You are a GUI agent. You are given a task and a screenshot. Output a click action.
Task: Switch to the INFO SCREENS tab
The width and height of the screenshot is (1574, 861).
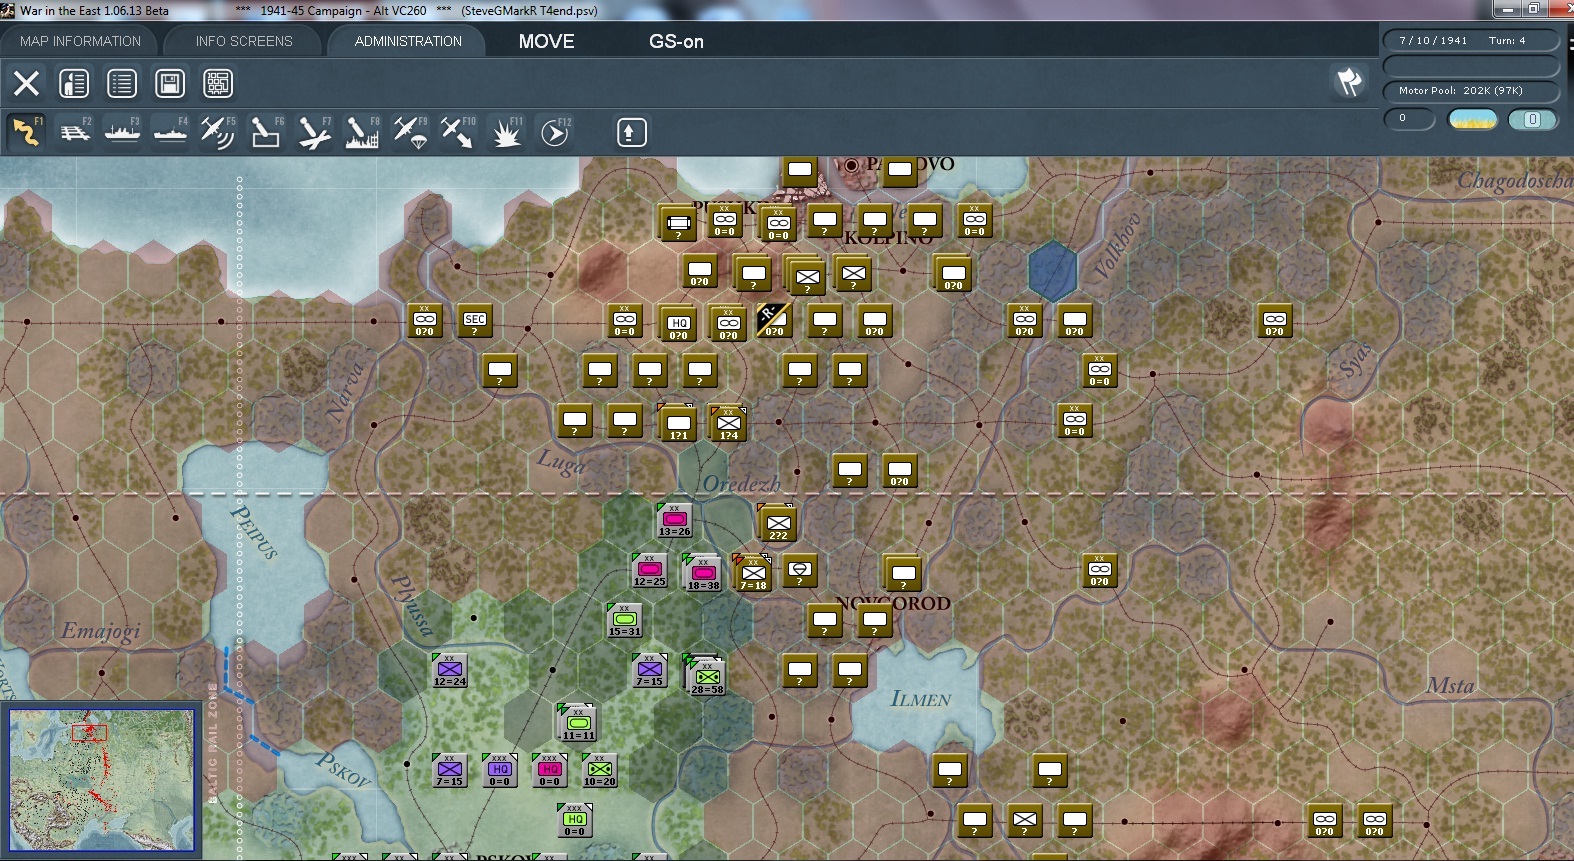[x=244, y=41]
